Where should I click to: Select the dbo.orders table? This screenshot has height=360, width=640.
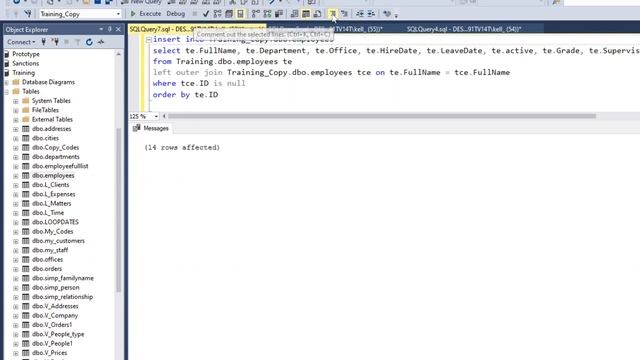tap(47, 269)
